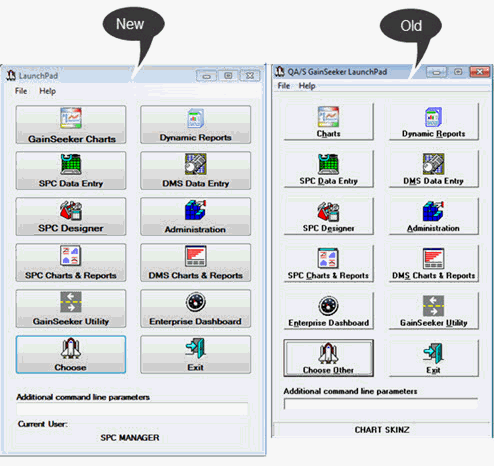The width and height of the screenshot is (494, 466).
Task: Start DMS Data Entry in new LaunchPad
Action: [x=195, y=171]
